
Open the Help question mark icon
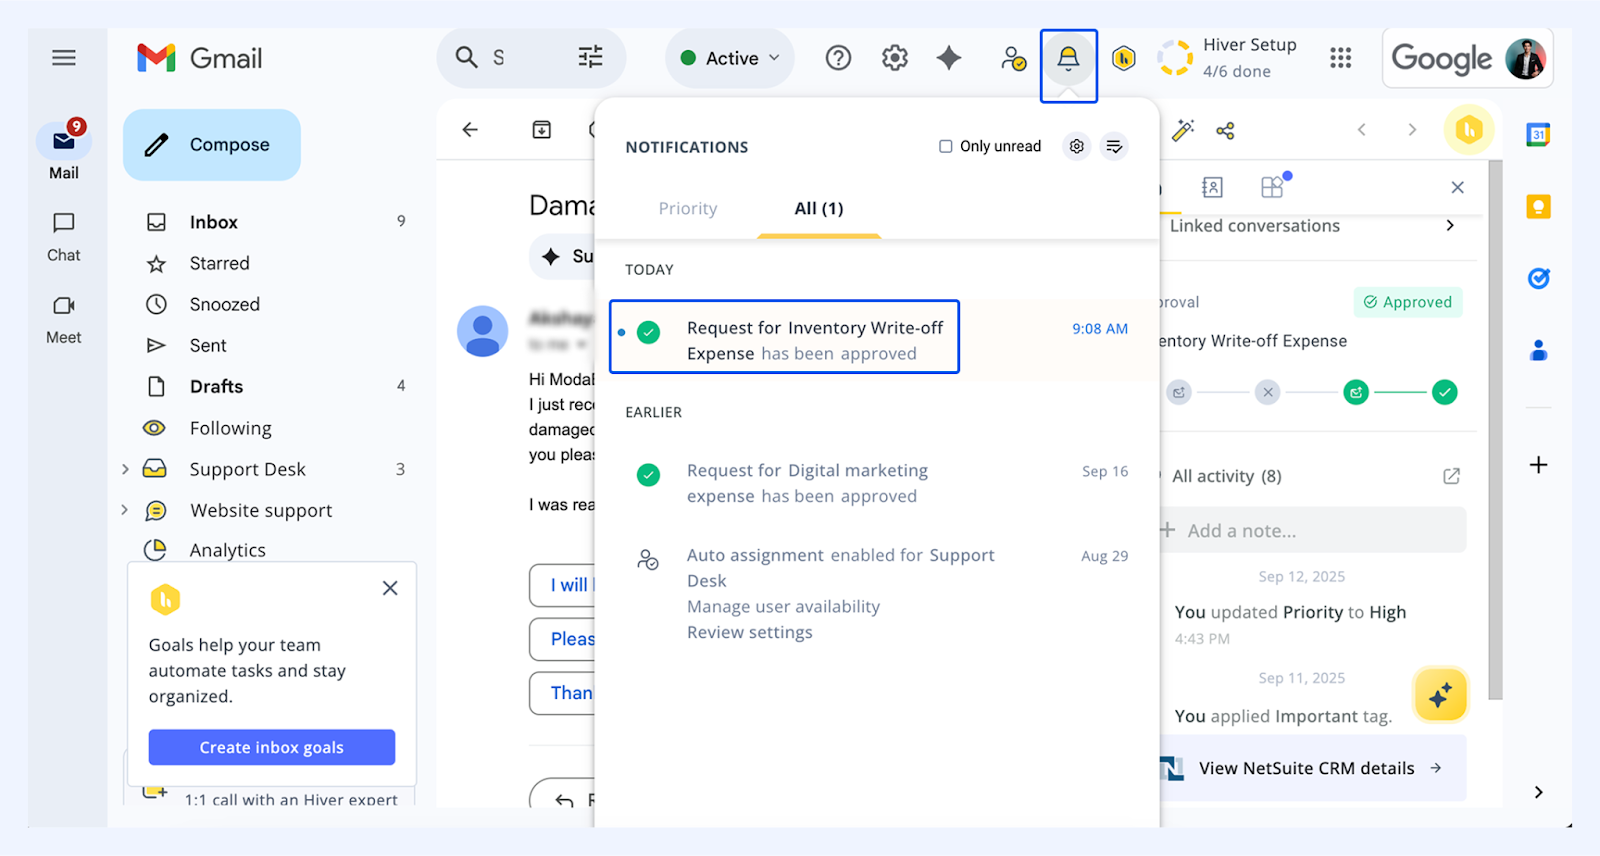838,58
